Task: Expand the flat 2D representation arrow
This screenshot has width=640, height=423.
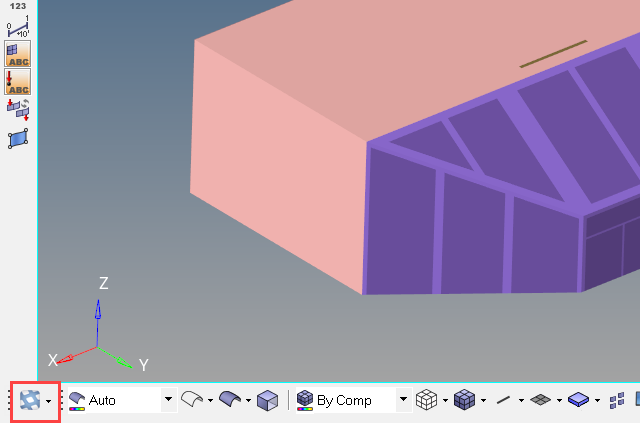Action: tap(559, 401)
